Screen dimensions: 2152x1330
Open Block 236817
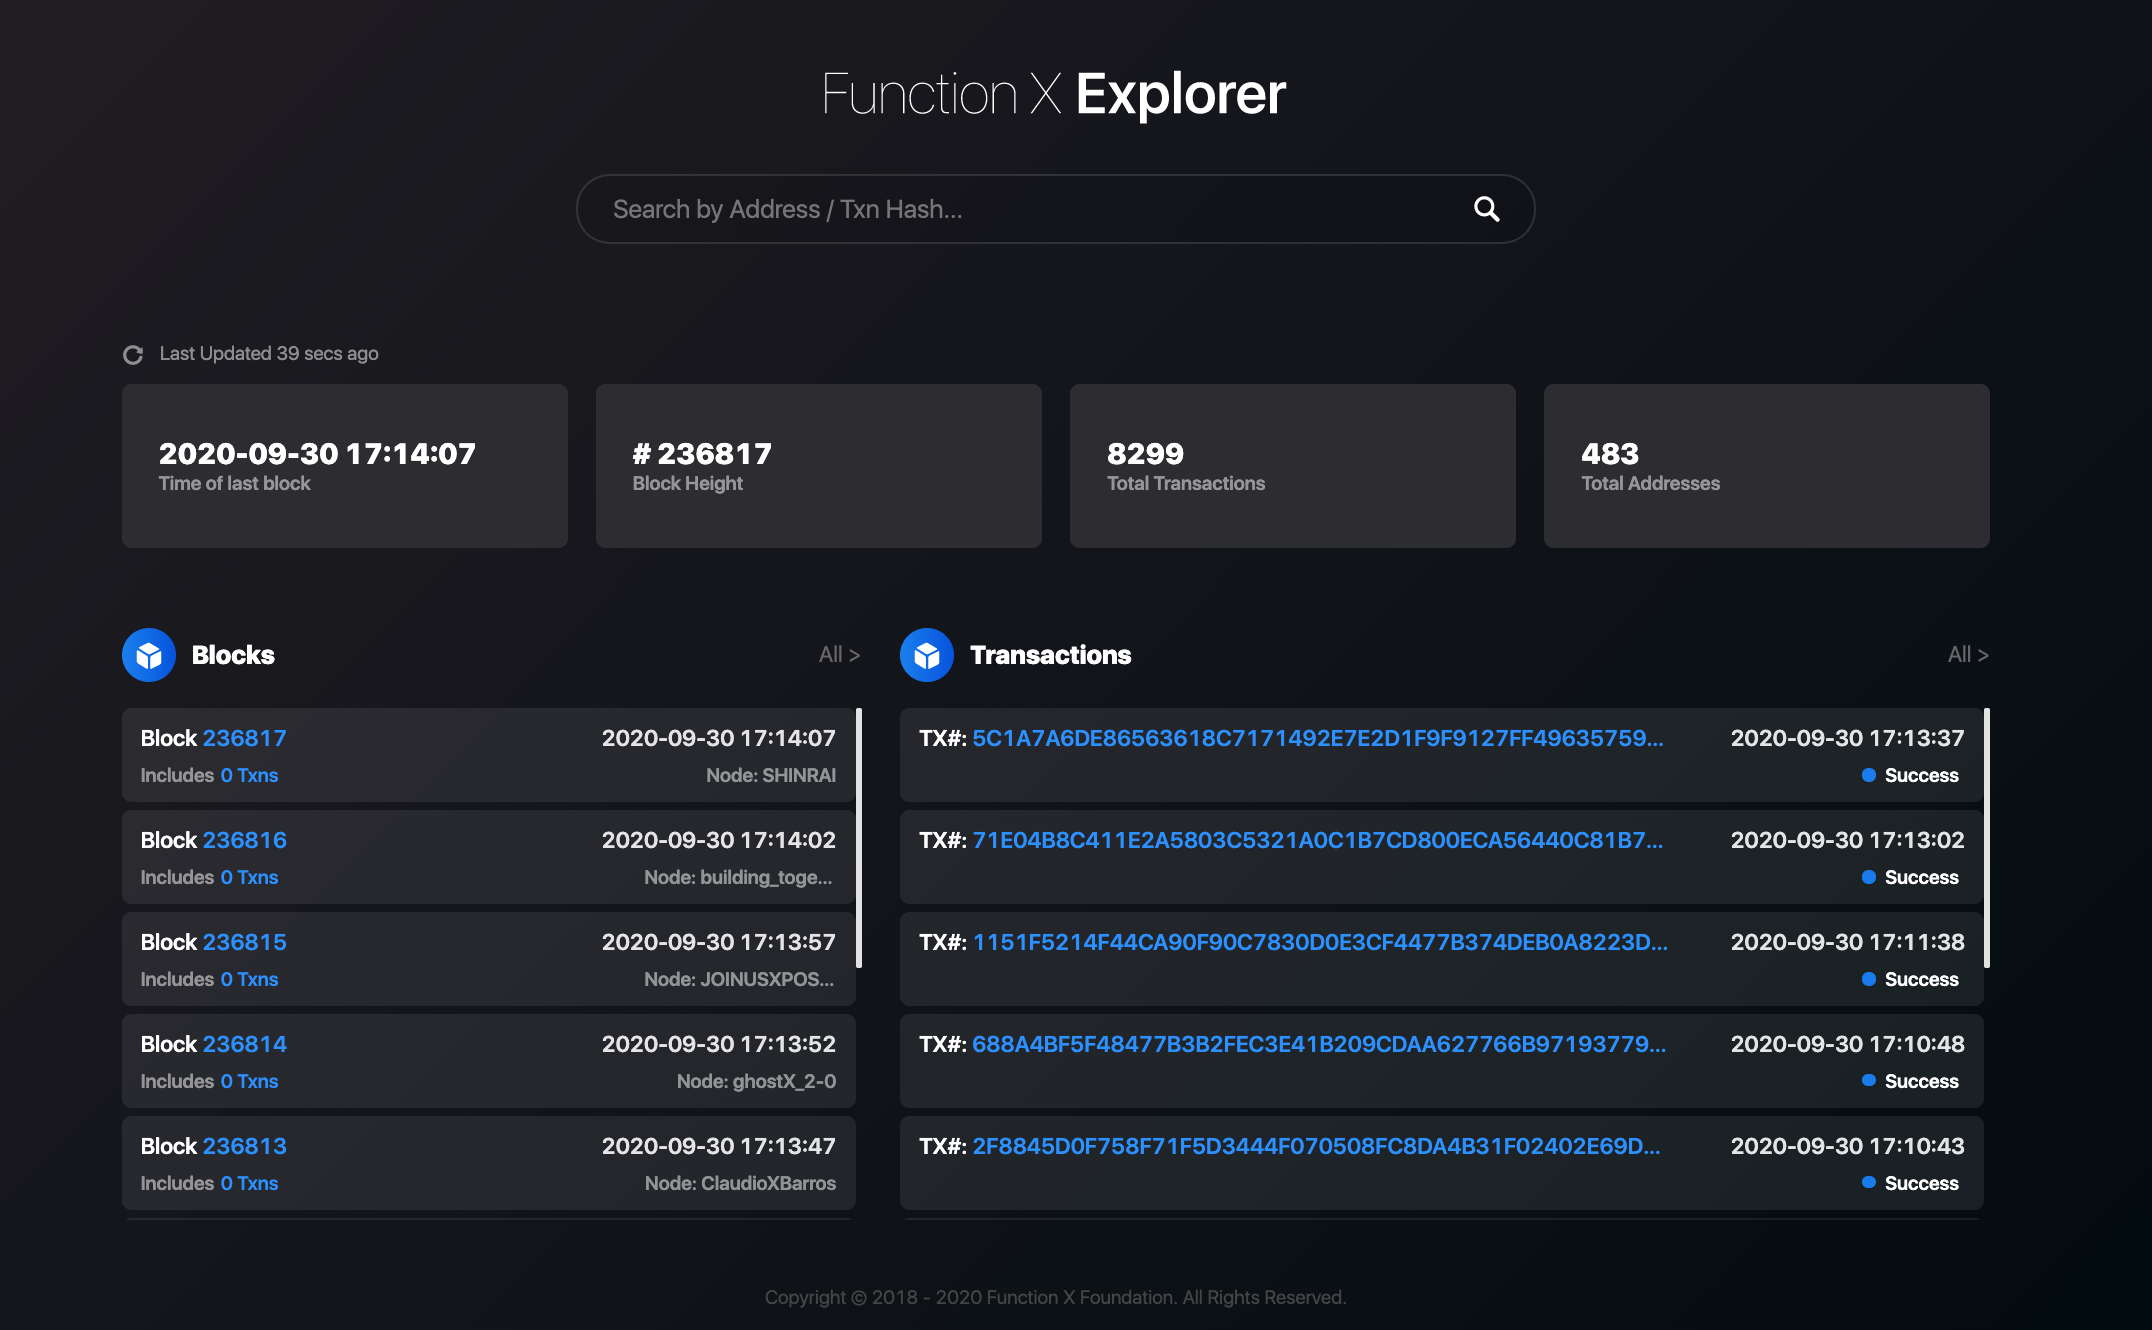pyautogui.click(x=244, y=738)
